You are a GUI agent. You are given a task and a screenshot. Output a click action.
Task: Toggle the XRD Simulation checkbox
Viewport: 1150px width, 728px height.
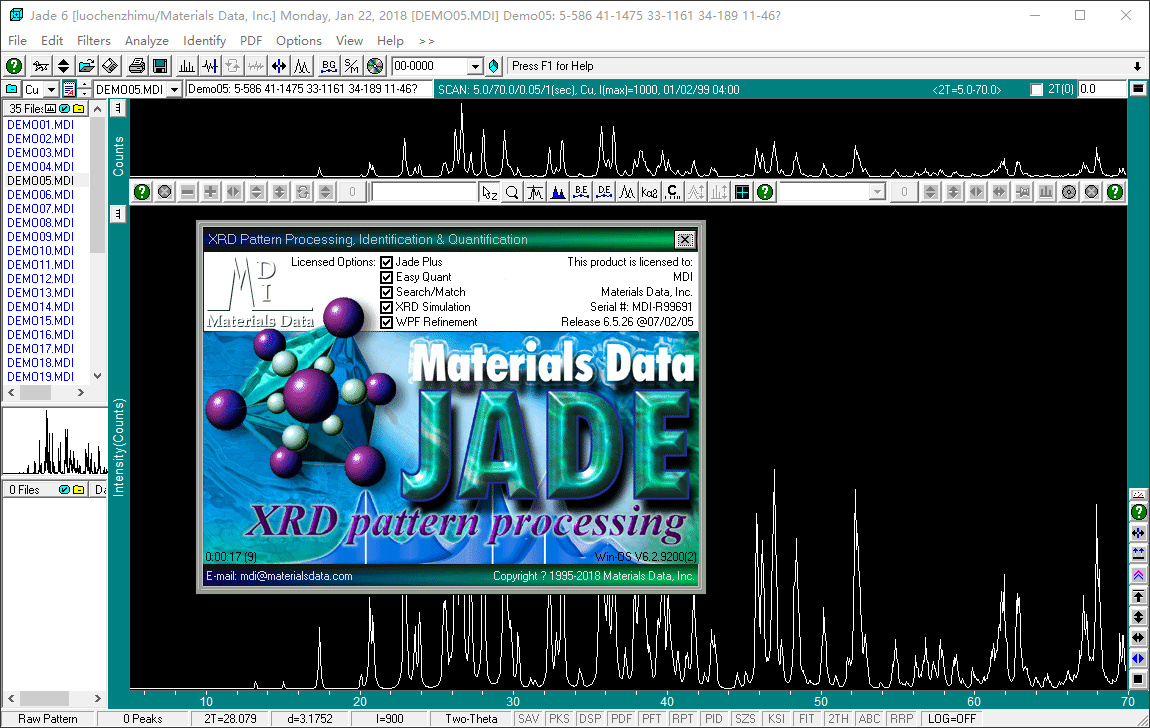[x=387, y=307]
